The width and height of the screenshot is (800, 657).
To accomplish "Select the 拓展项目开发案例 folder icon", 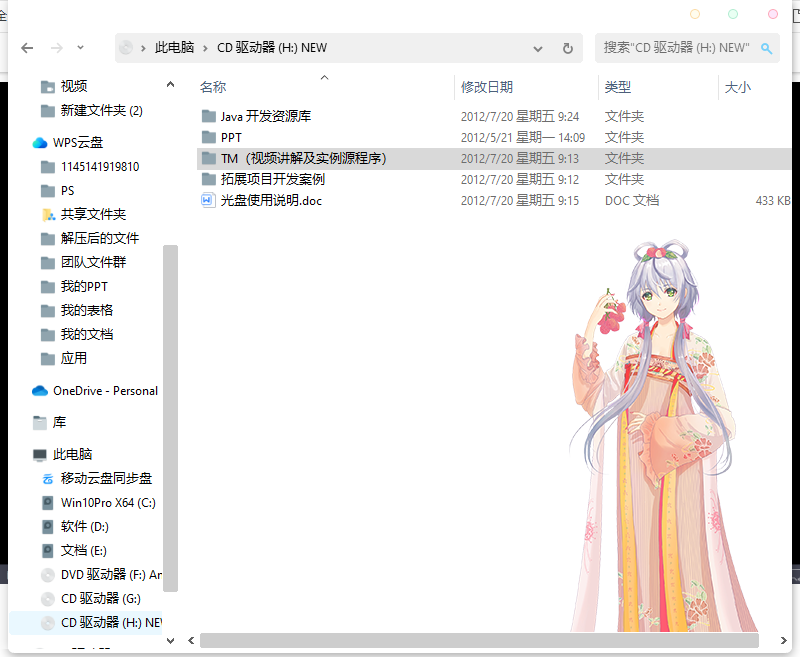I will coord(209,179).
